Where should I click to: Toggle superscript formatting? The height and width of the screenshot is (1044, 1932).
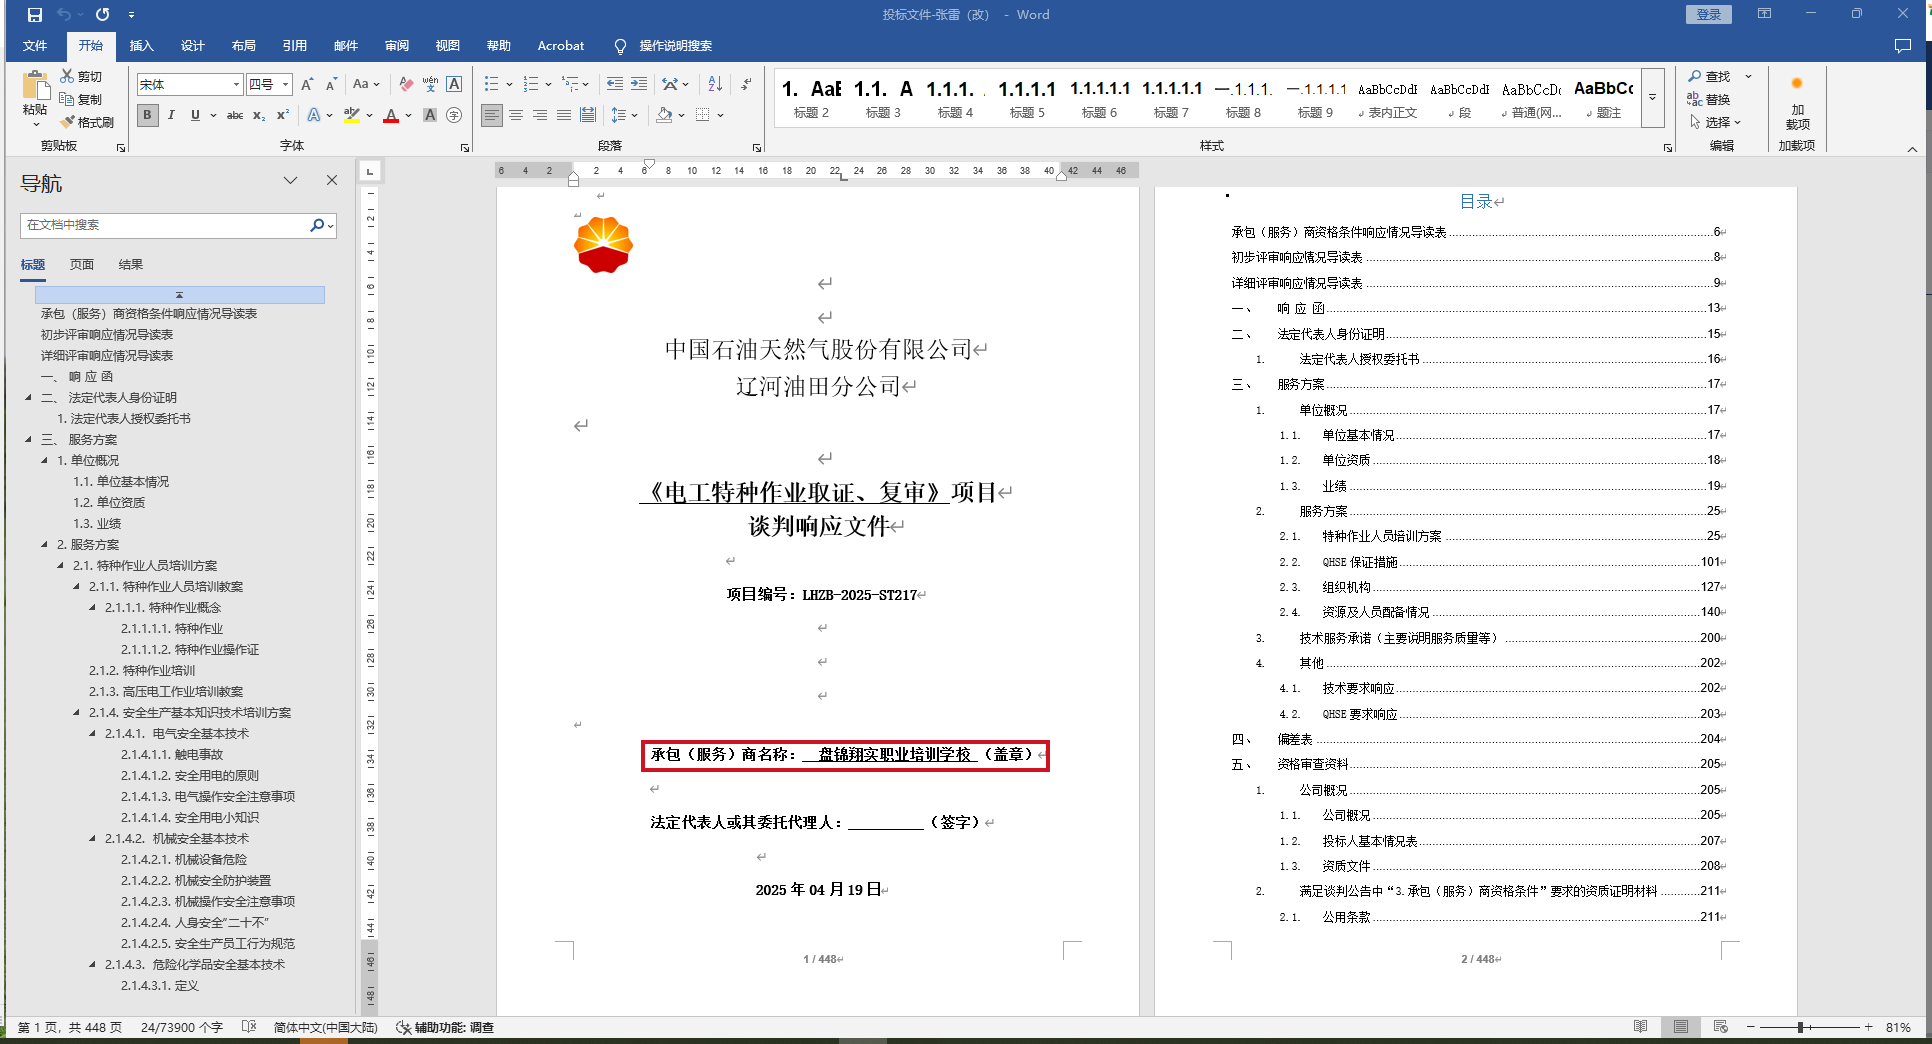[283, 115]
